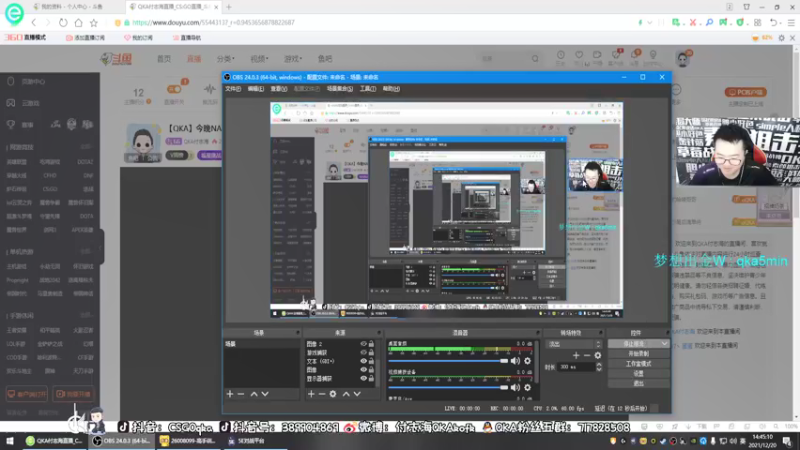Open the 场景集合(S) menu in OBS
This screenshot has width=800, height=450.
coord(340,89)
